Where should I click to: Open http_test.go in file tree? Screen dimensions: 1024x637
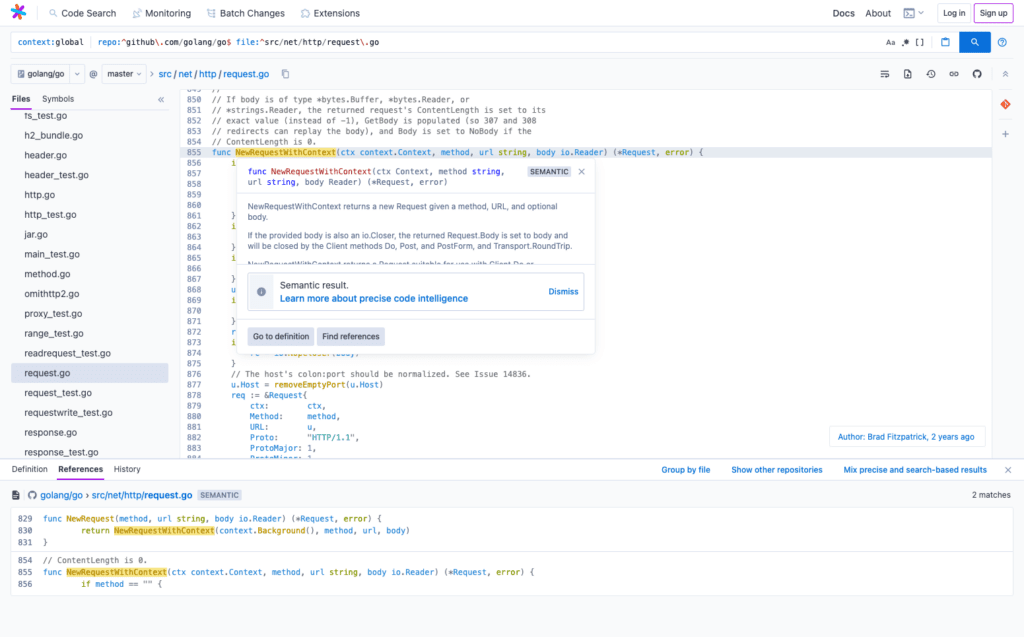click(x=50, y=214)
